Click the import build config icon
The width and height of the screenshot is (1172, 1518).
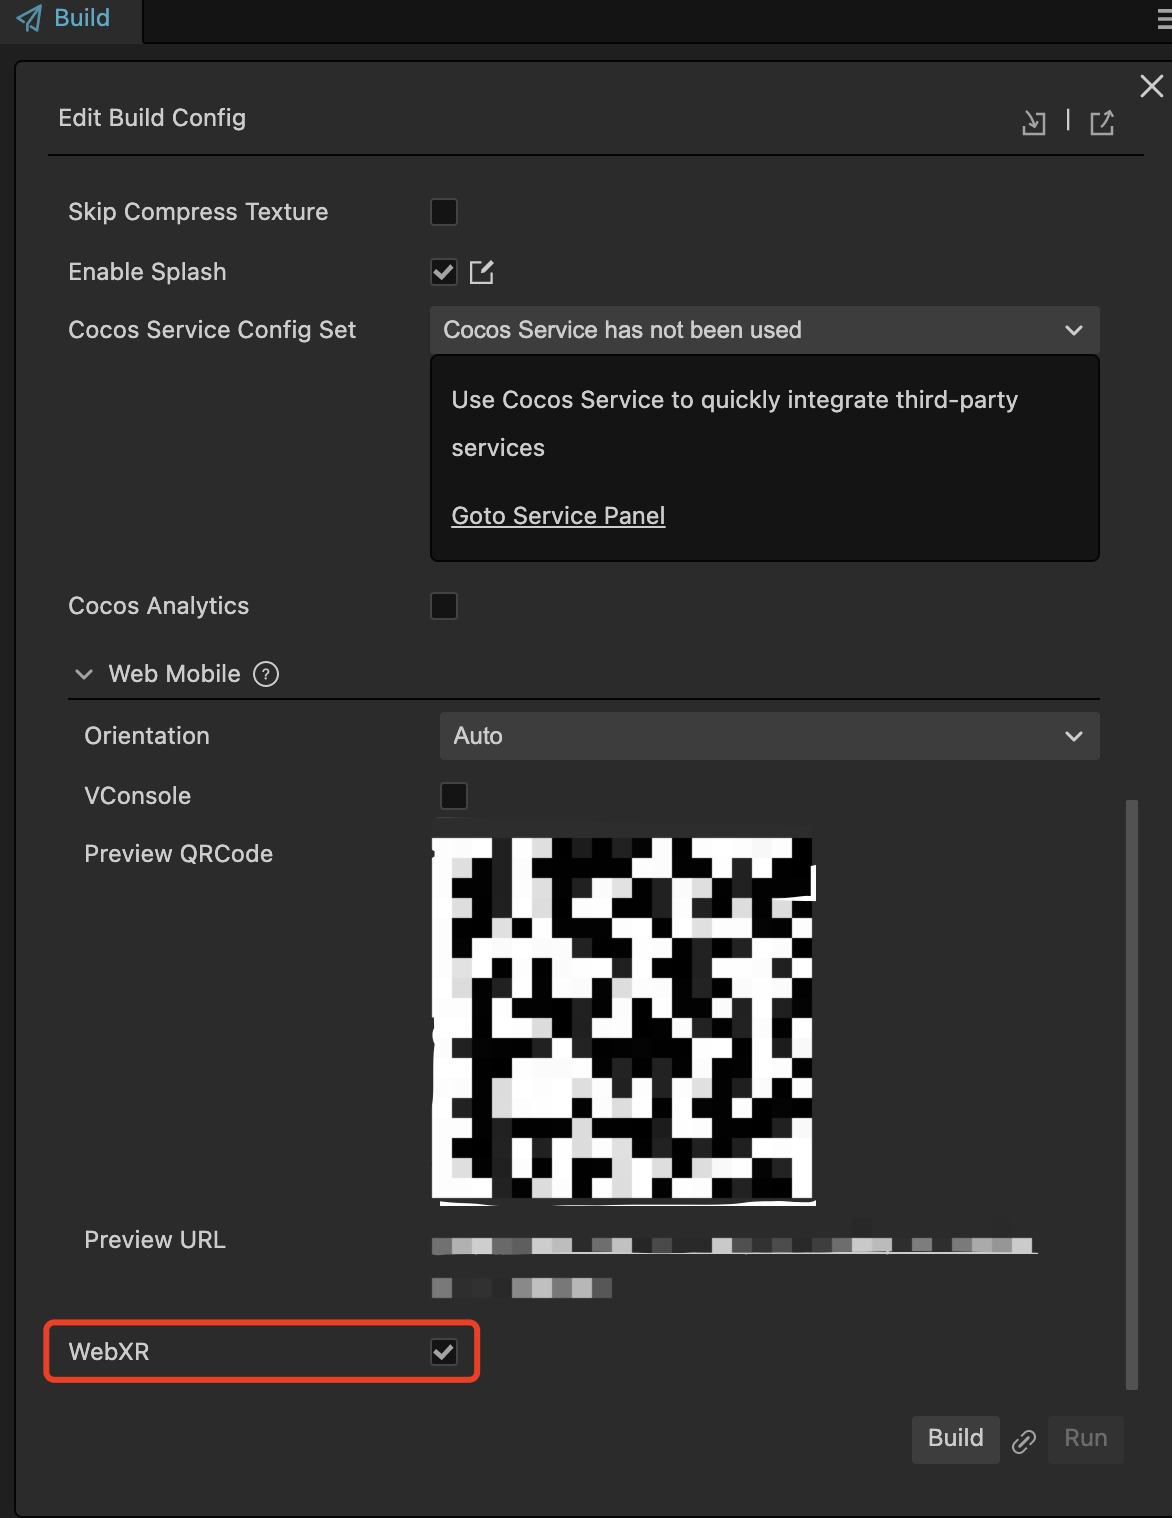point(1034,122)
